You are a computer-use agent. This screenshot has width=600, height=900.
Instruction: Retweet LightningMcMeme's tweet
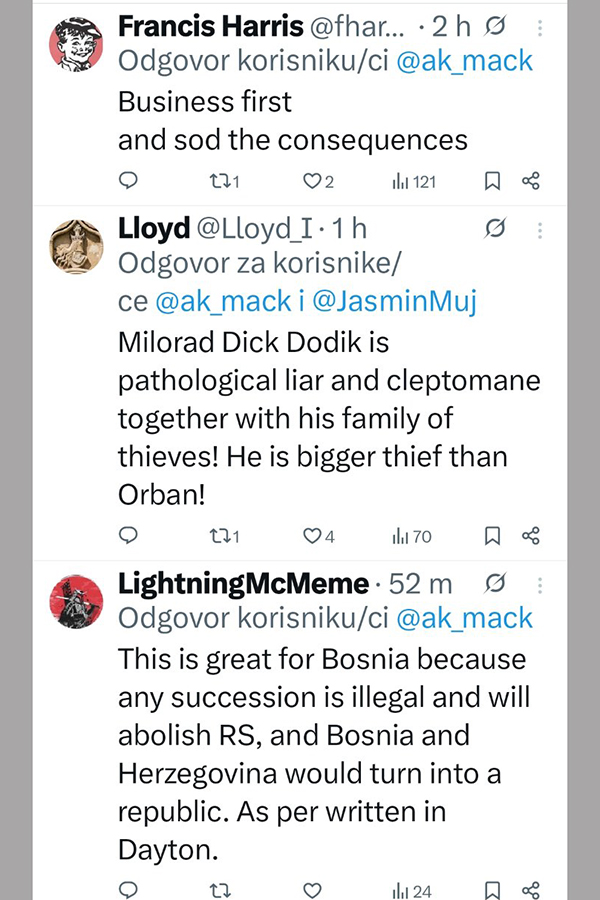pyautogui.click(x=222, y=889)
